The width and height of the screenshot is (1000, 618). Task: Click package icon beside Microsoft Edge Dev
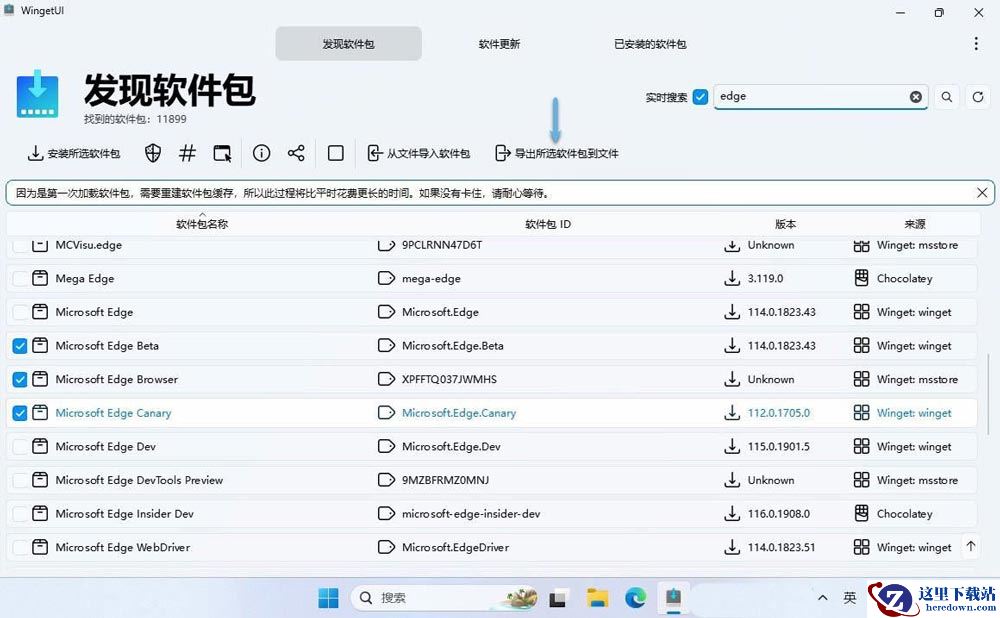40,446
